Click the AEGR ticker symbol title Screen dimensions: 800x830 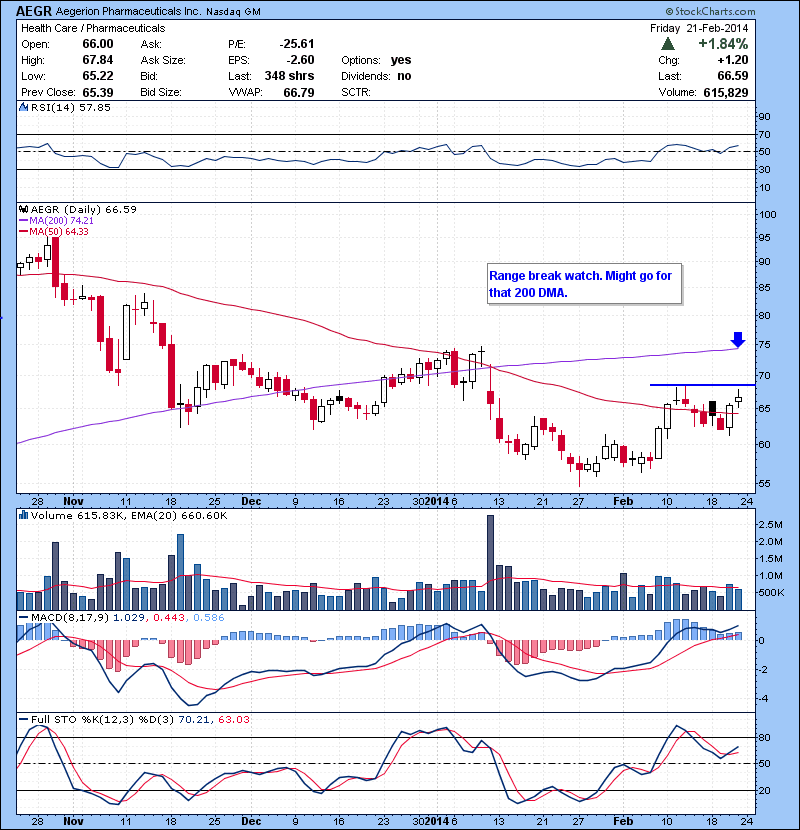click(x=33, y=11)
